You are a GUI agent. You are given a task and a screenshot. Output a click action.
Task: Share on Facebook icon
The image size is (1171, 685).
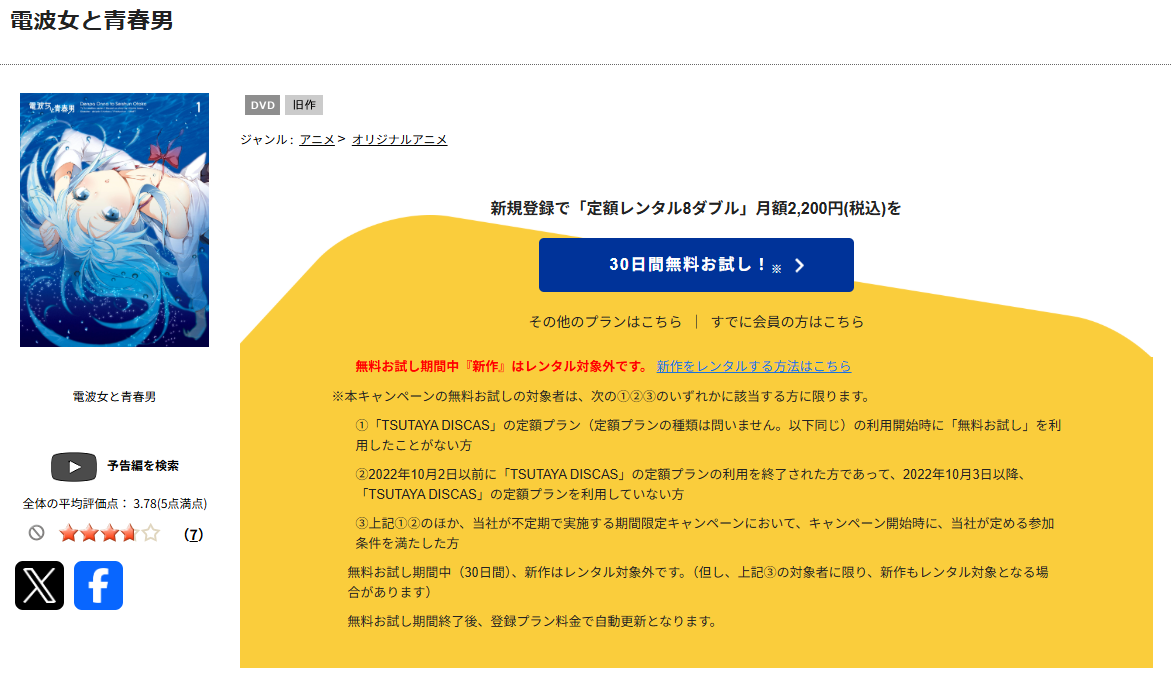point(99,585)
